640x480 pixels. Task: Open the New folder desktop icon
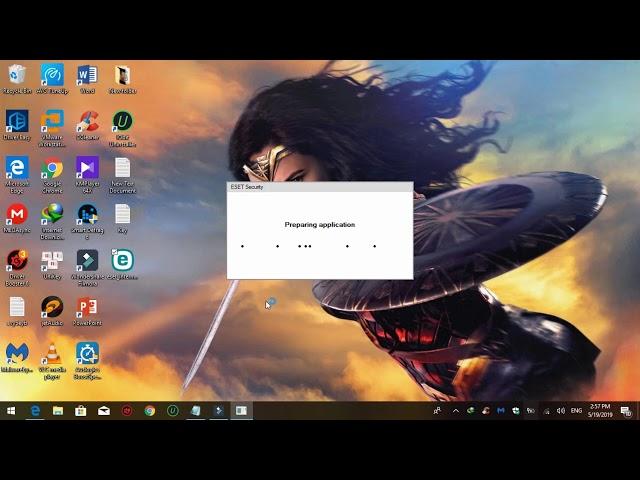[122, 79]
